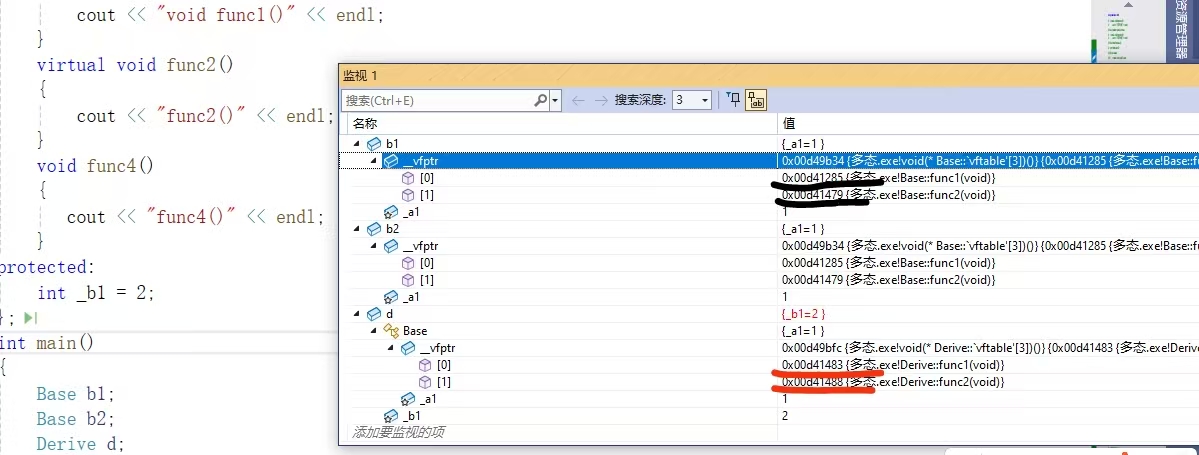Click the [1] icon under b2's __vfptr

click(408, 280)
